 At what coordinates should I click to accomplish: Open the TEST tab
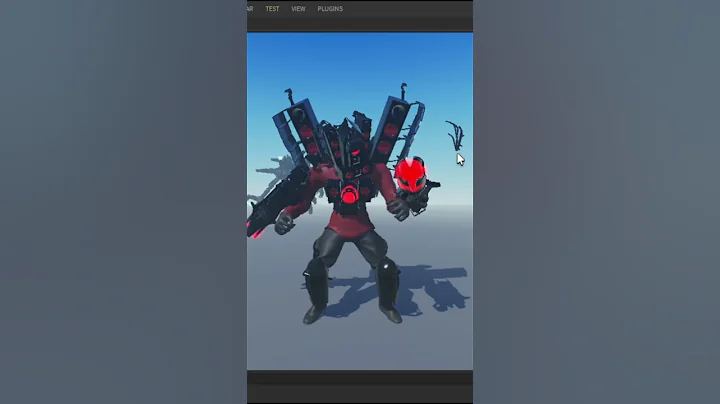point(272,9)
